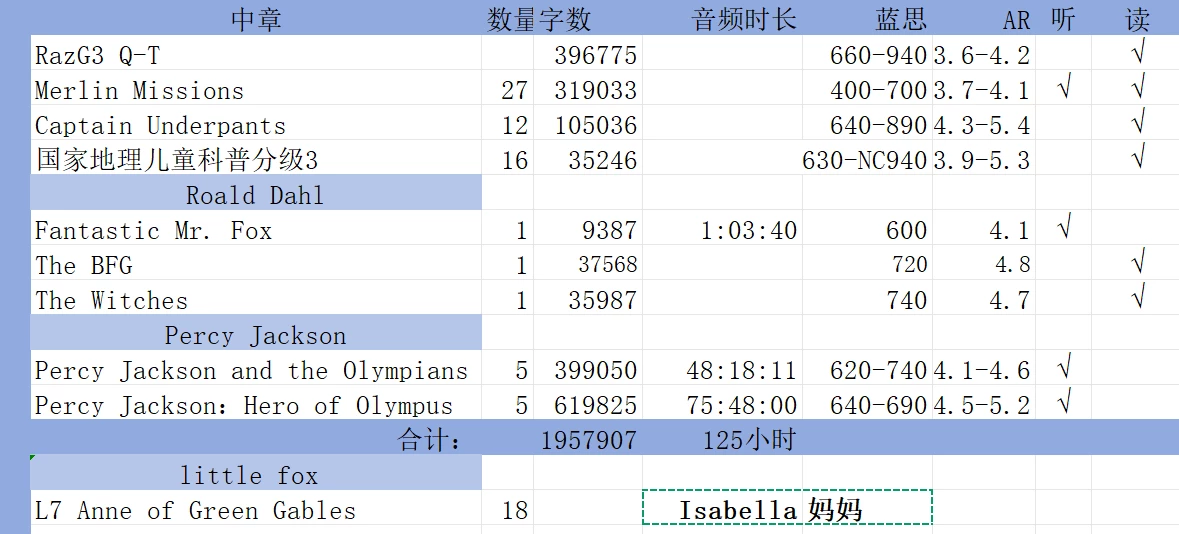Click The BFG title cell
The image size is (1179, 534).
[256, 263]
